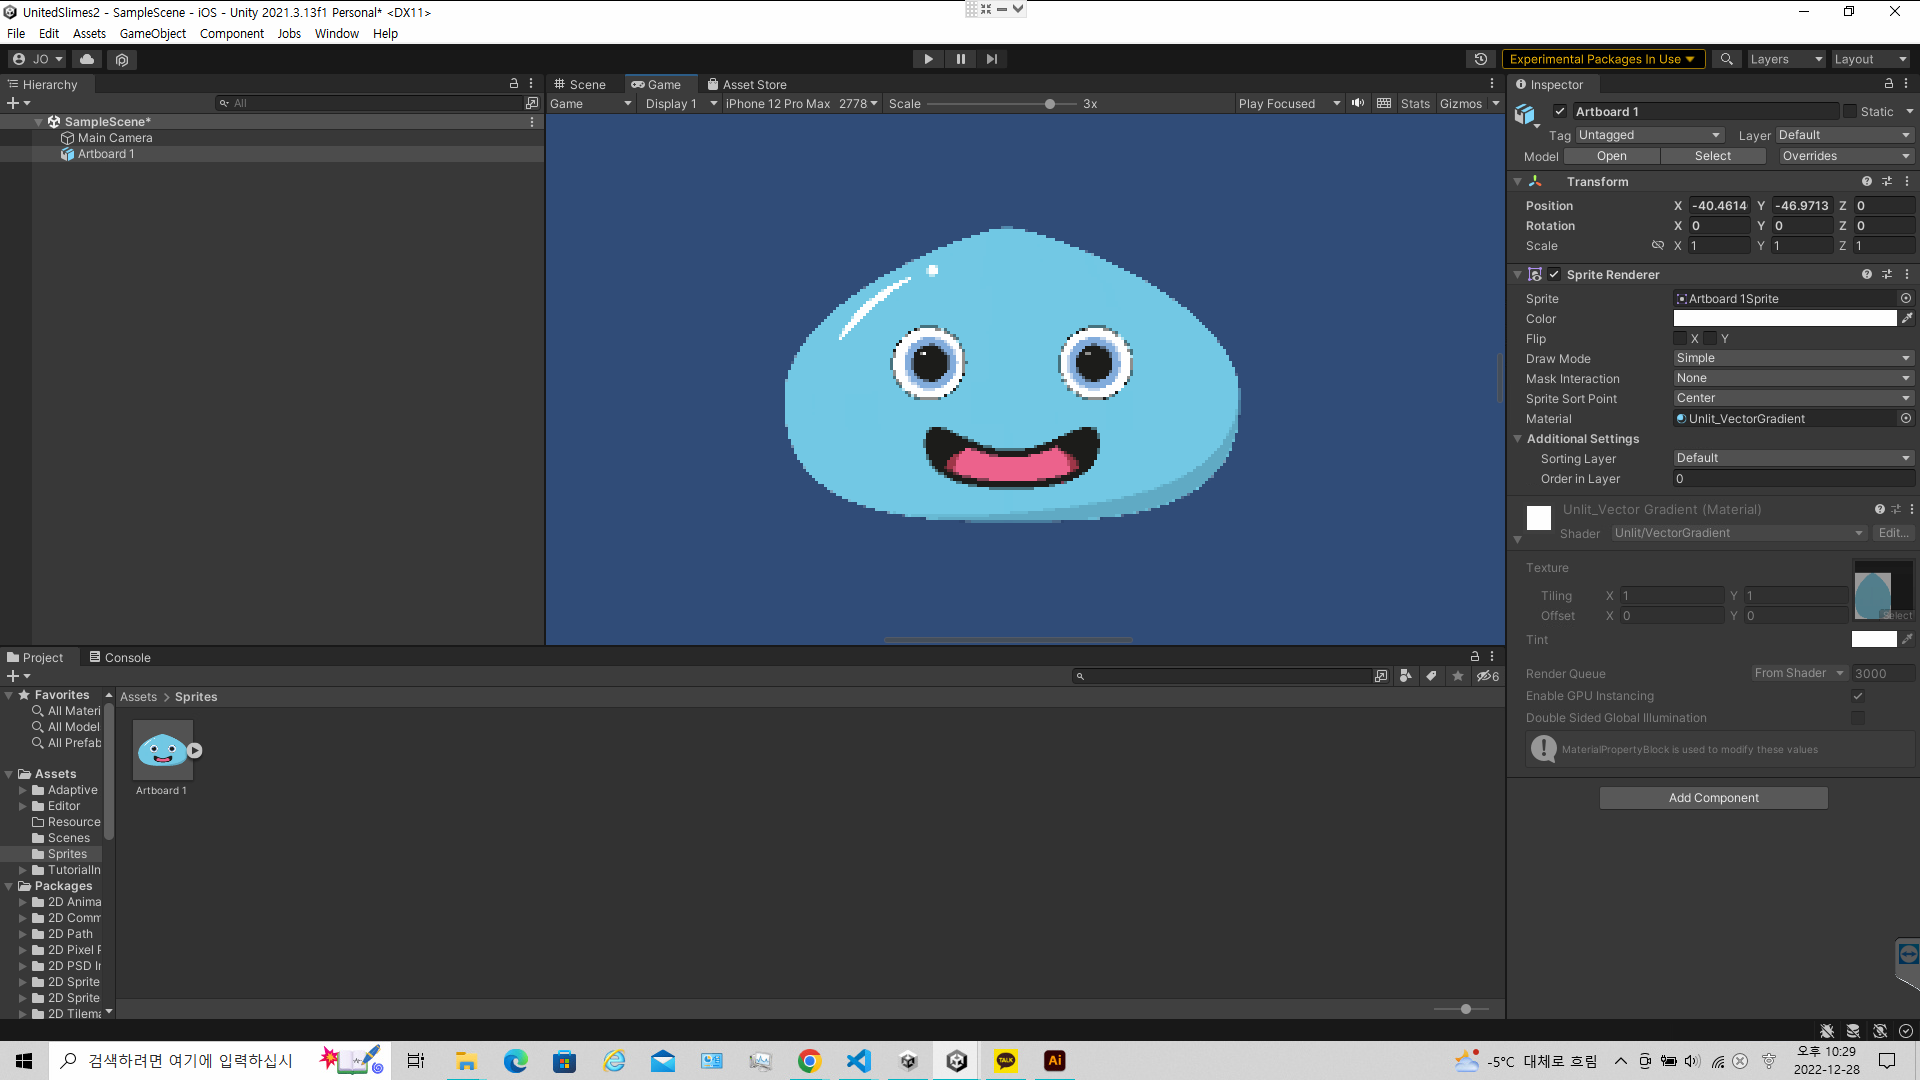Advance one frame with the step button

pyautogui.click(x=991, y=59)
